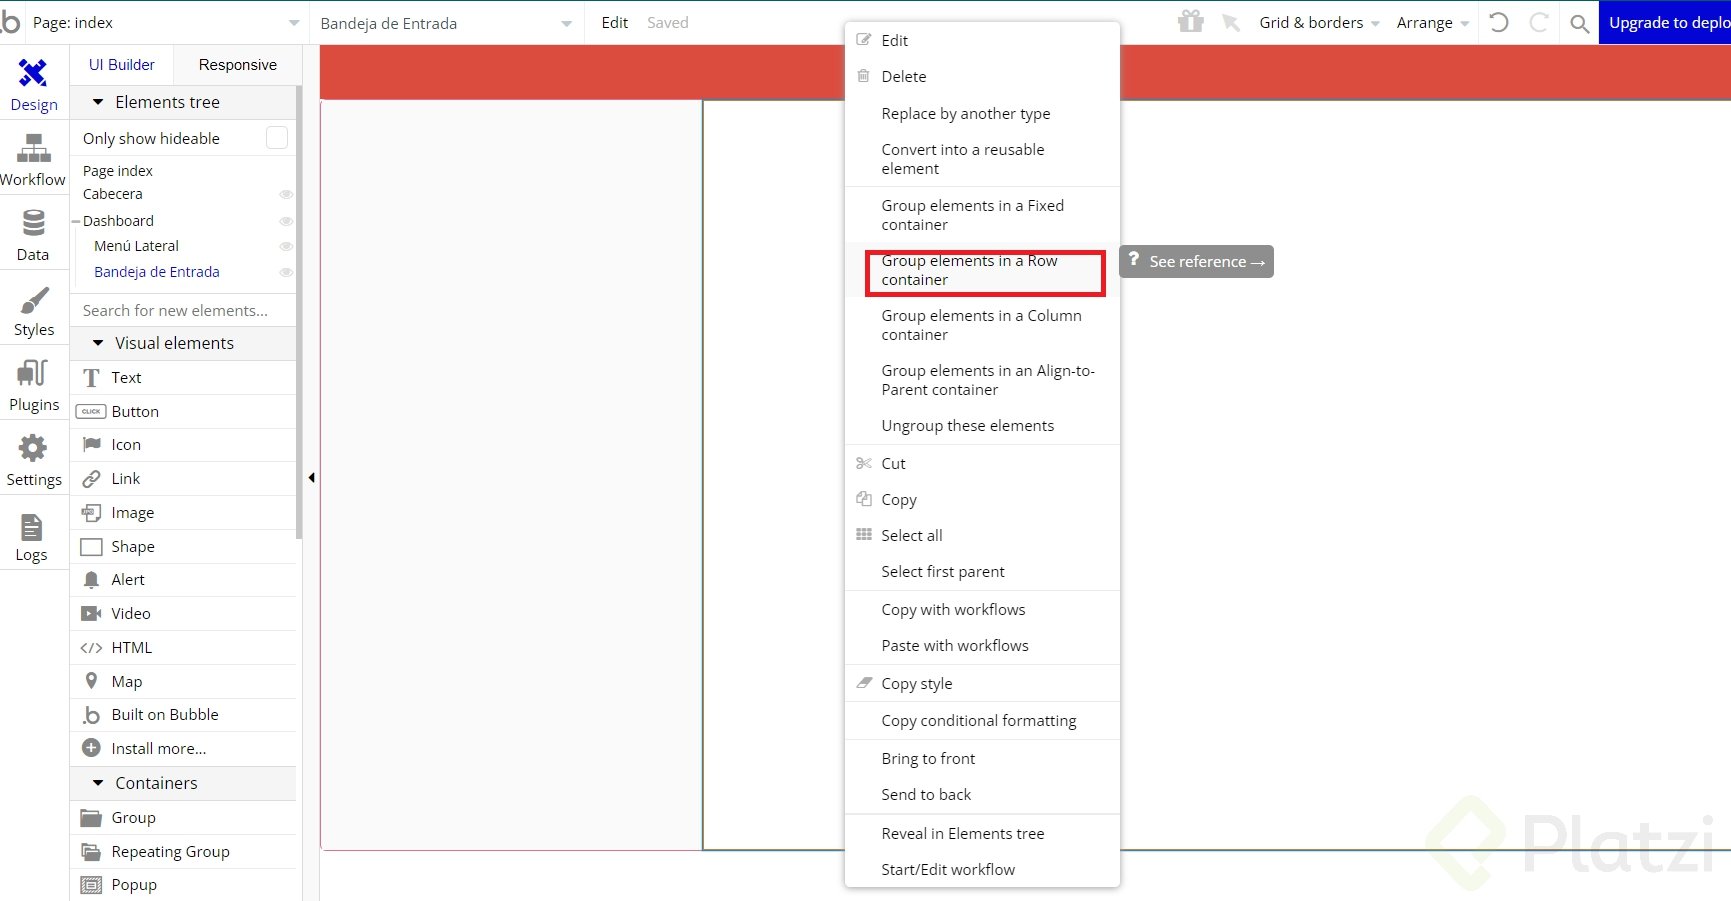Add a Repeating Group container
This screenshot has height=901, width=1731.
coord(183,852)
